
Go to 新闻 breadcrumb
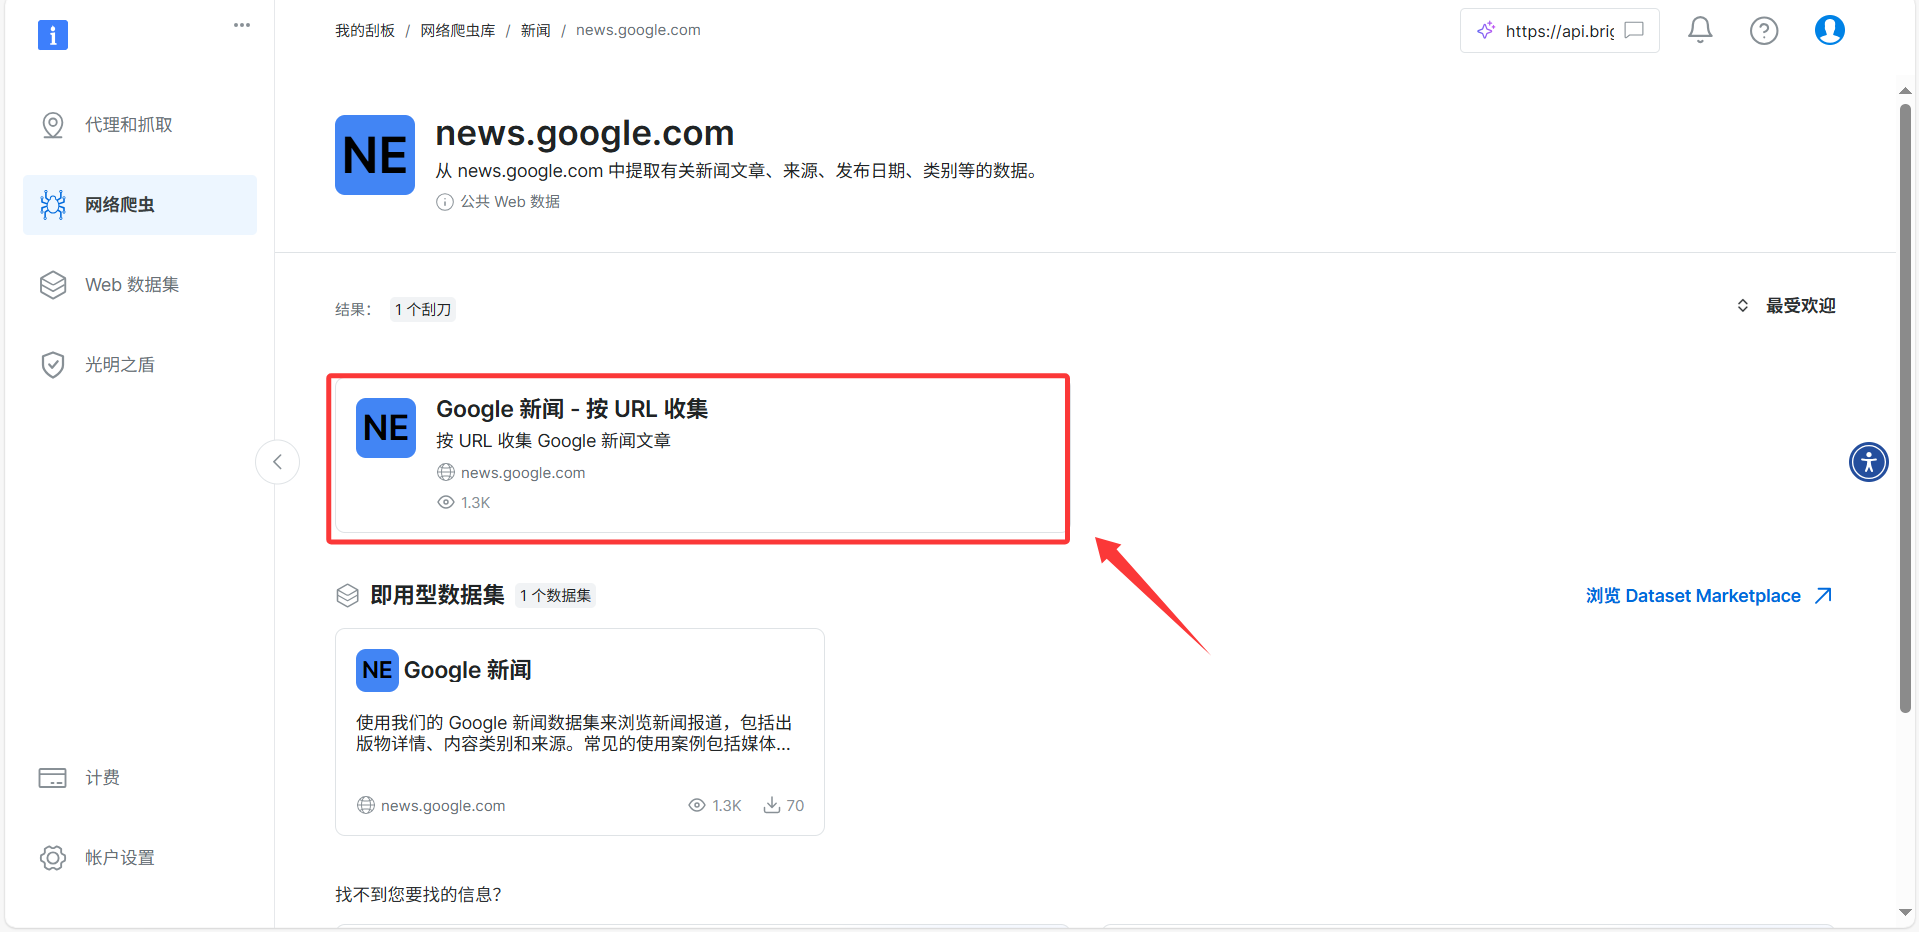coord(536,31)
